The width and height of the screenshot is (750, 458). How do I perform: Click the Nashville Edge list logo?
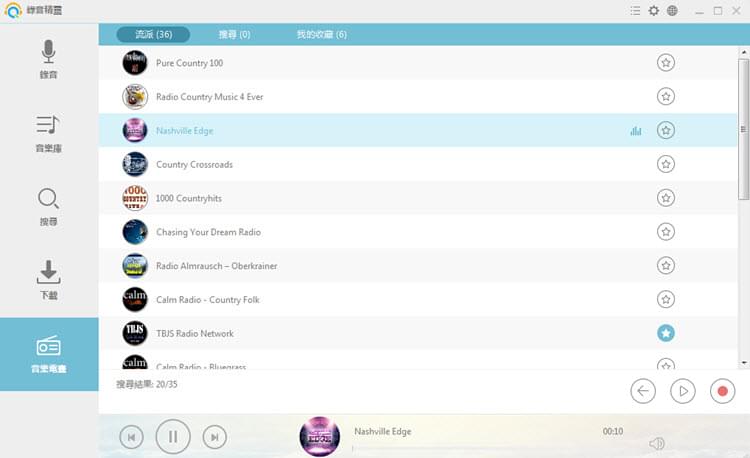click(x=135, y=131)
